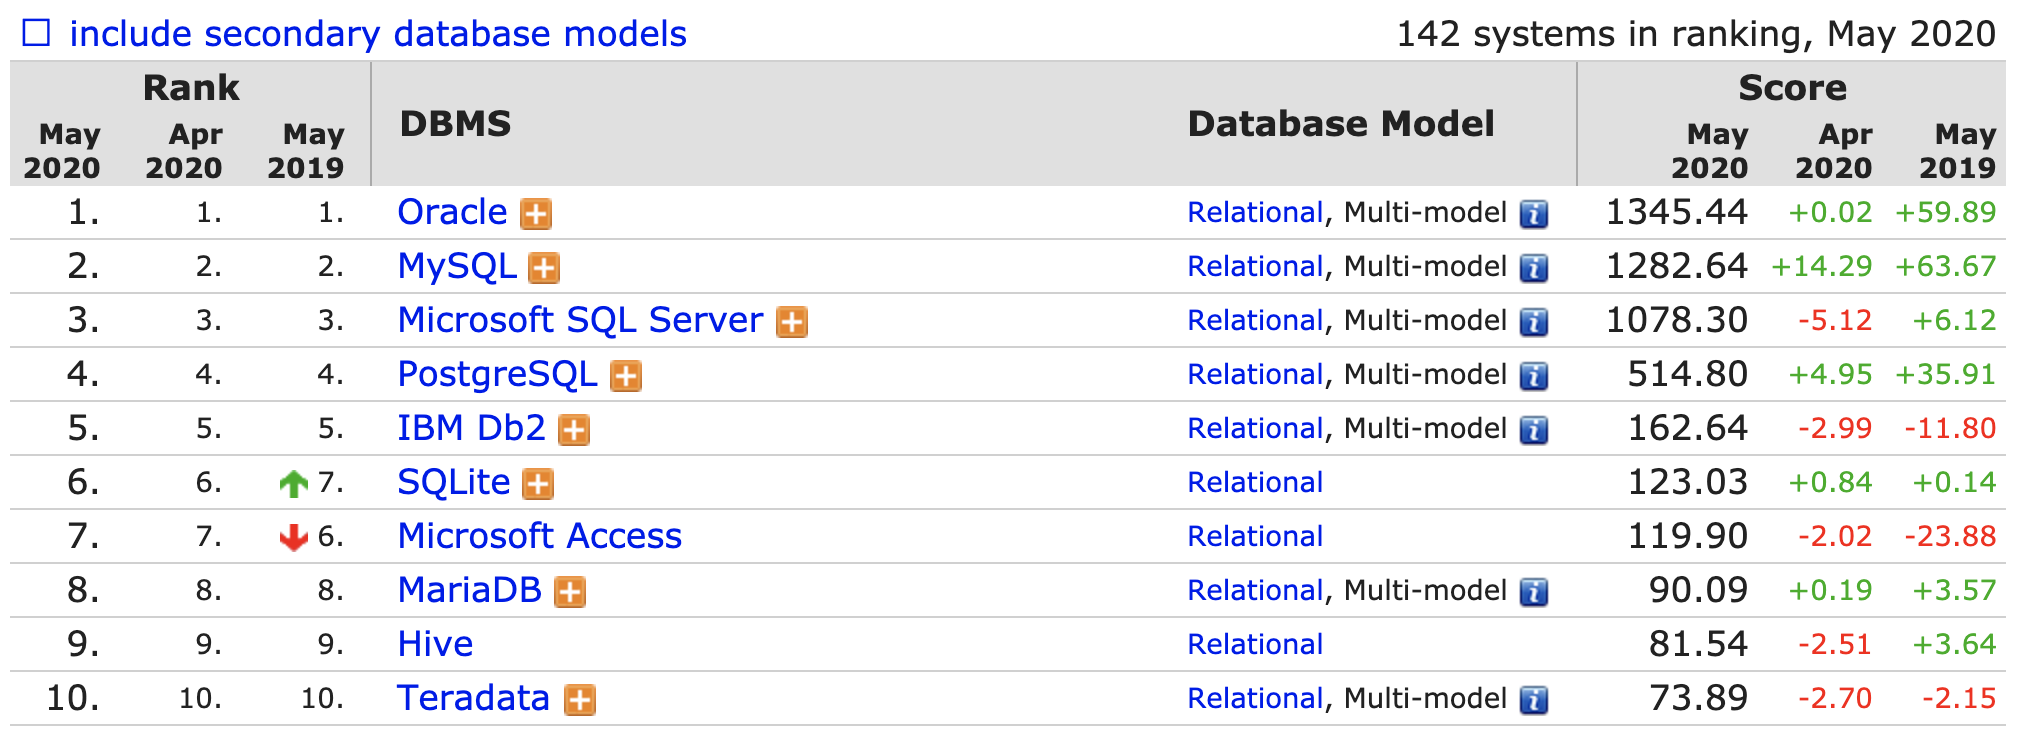Click the plus icon beside MariaDB
Screen dimensions: 2020x730
570,592
